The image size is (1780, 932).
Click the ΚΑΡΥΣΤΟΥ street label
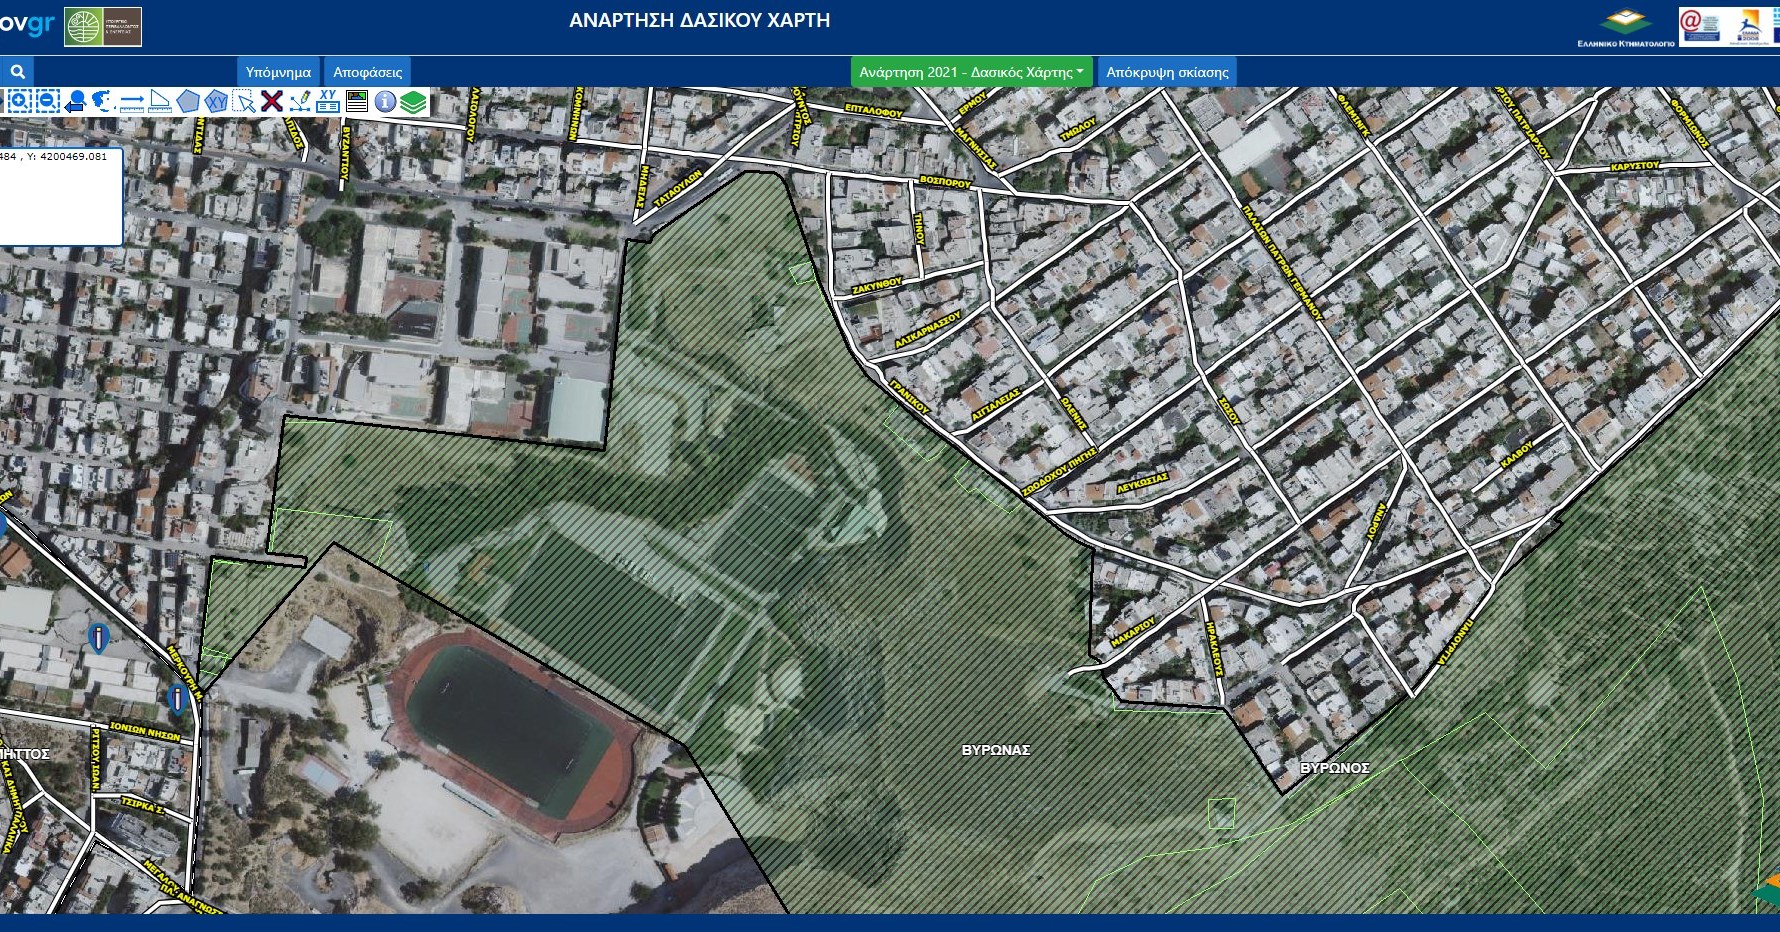(1635, 166)
